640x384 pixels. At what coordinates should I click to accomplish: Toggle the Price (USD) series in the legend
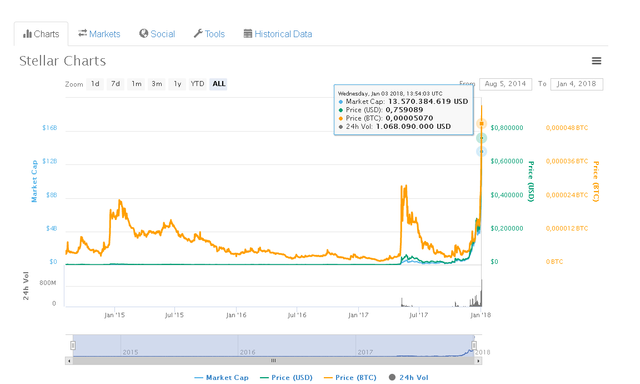[x=286, y=377]
